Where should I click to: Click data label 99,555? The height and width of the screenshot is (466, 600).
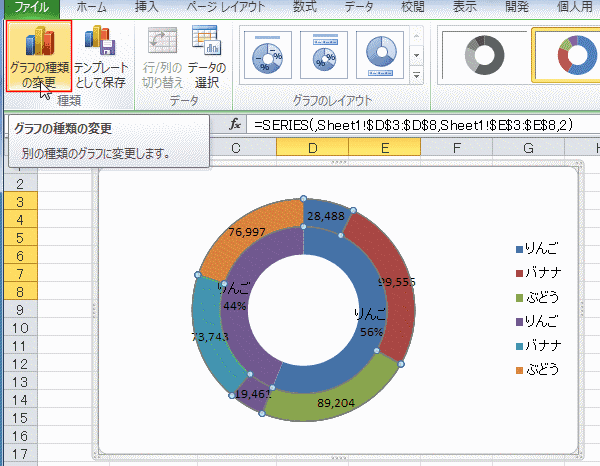point(397,282)
